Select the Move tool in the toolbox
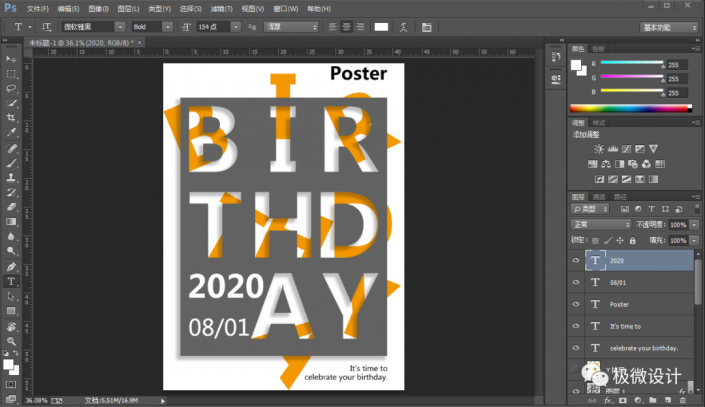 12,59
